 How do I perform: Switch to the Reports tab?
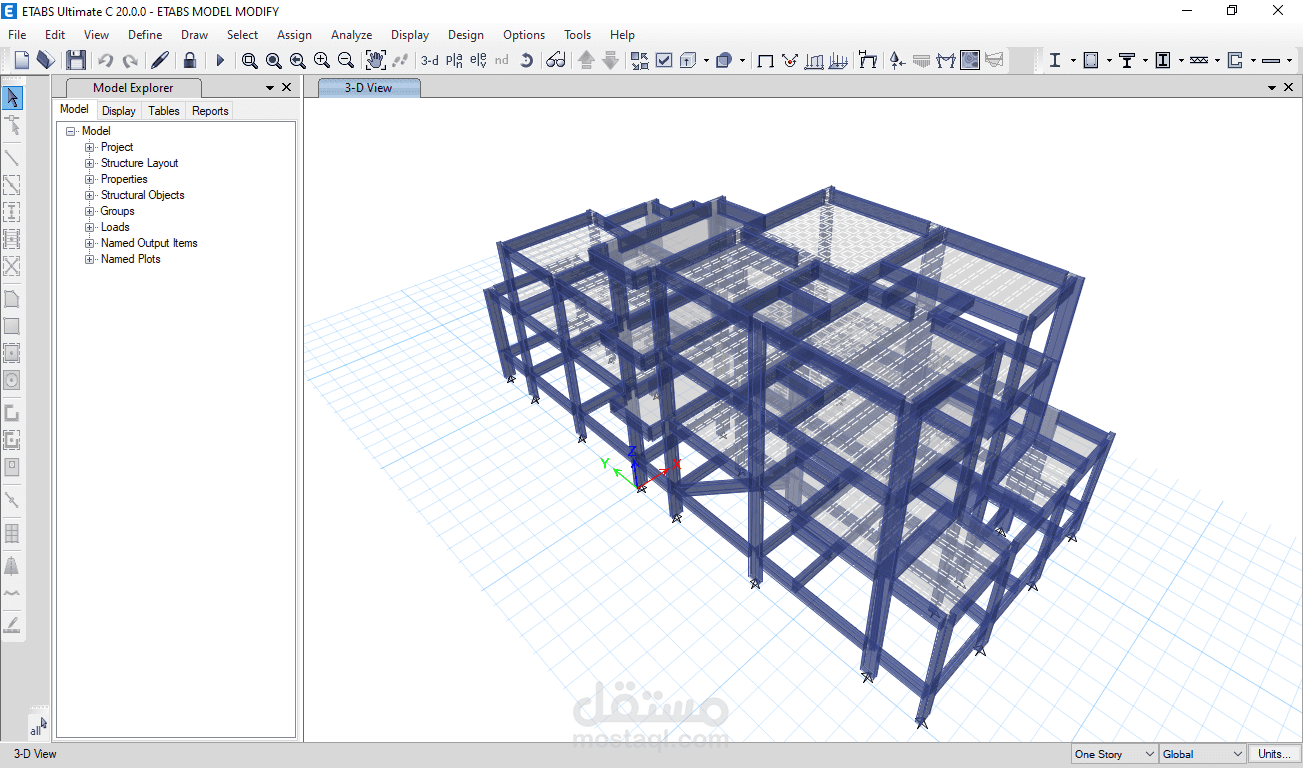tap(210, 111)
